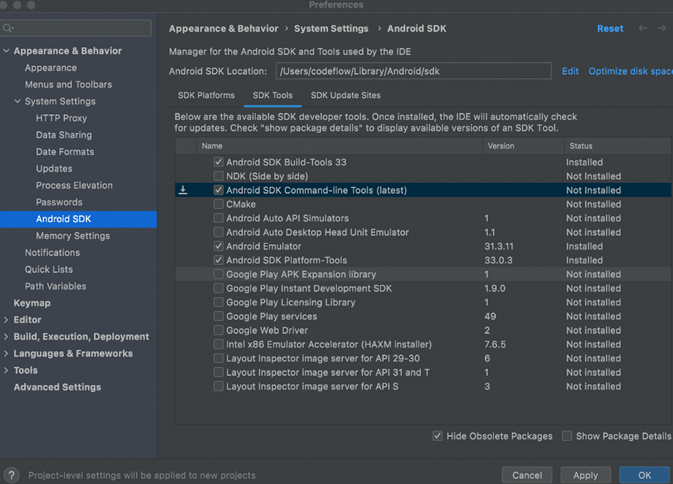The width and height of the screenshot is (673, 484).
Task: Click the download icon beside Command-line Tools
Action: [183, 190]
